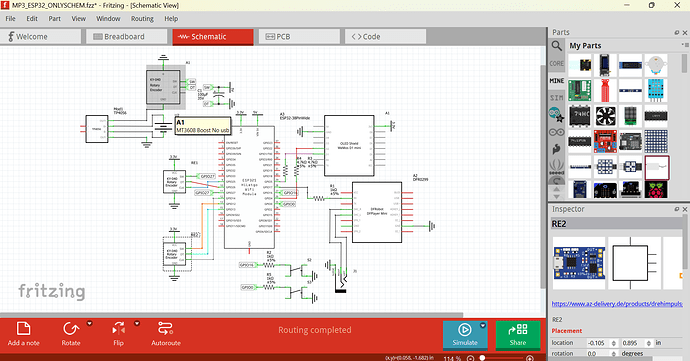Click the Flip tool icon

pyautogui.click(x=118, y=329)
